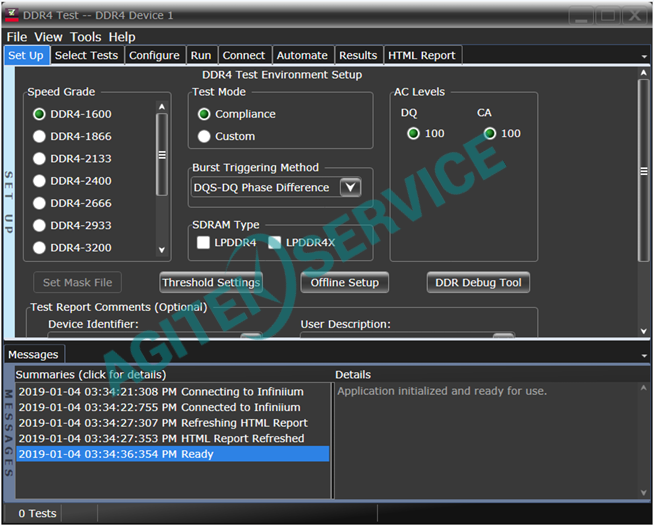Go to the Run tab
This screenshot has height=525, width=654.
201,55
